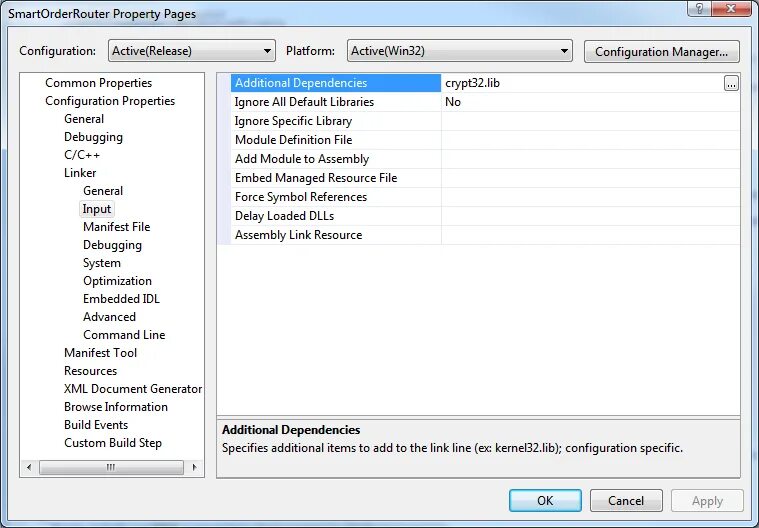The height and width of the screenshot is (528, 759).
Task: Click the crypt32.lib value field
Action: tap(582, 83)
